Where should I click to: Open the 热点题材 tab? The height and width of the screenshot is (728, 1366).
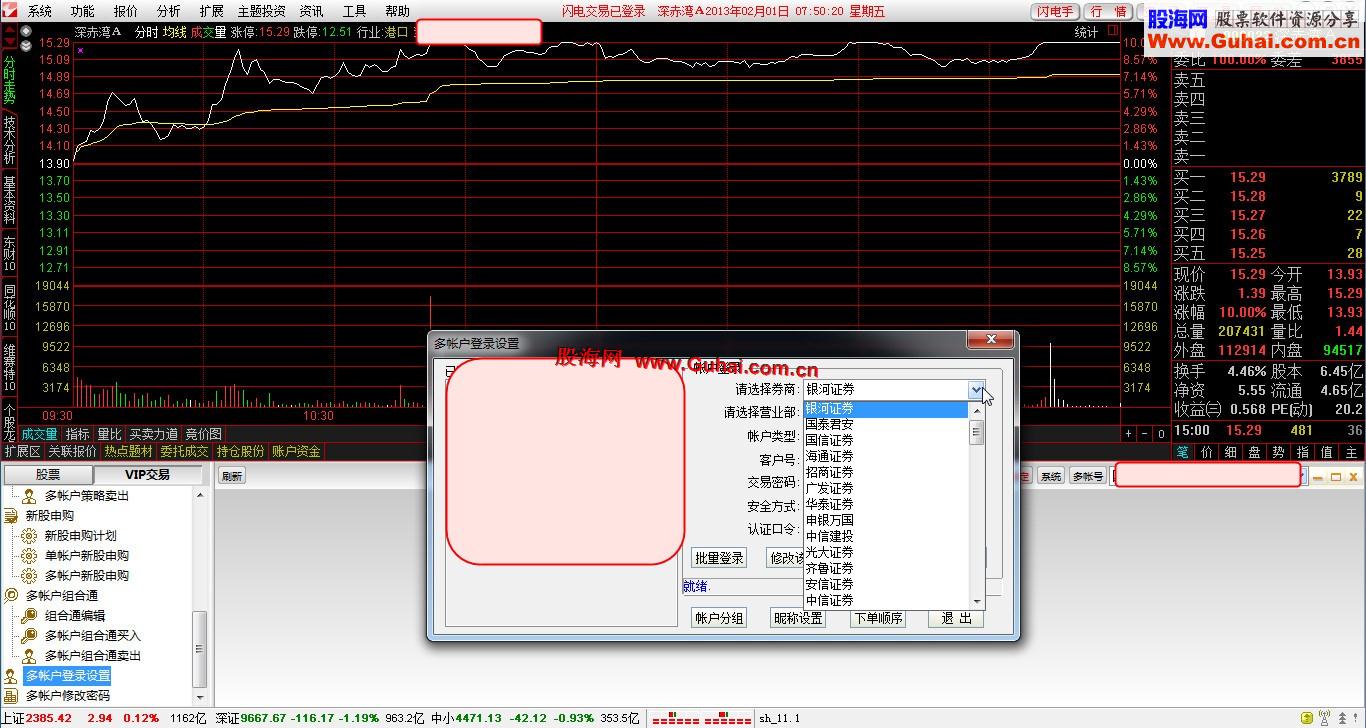point(129,451)
